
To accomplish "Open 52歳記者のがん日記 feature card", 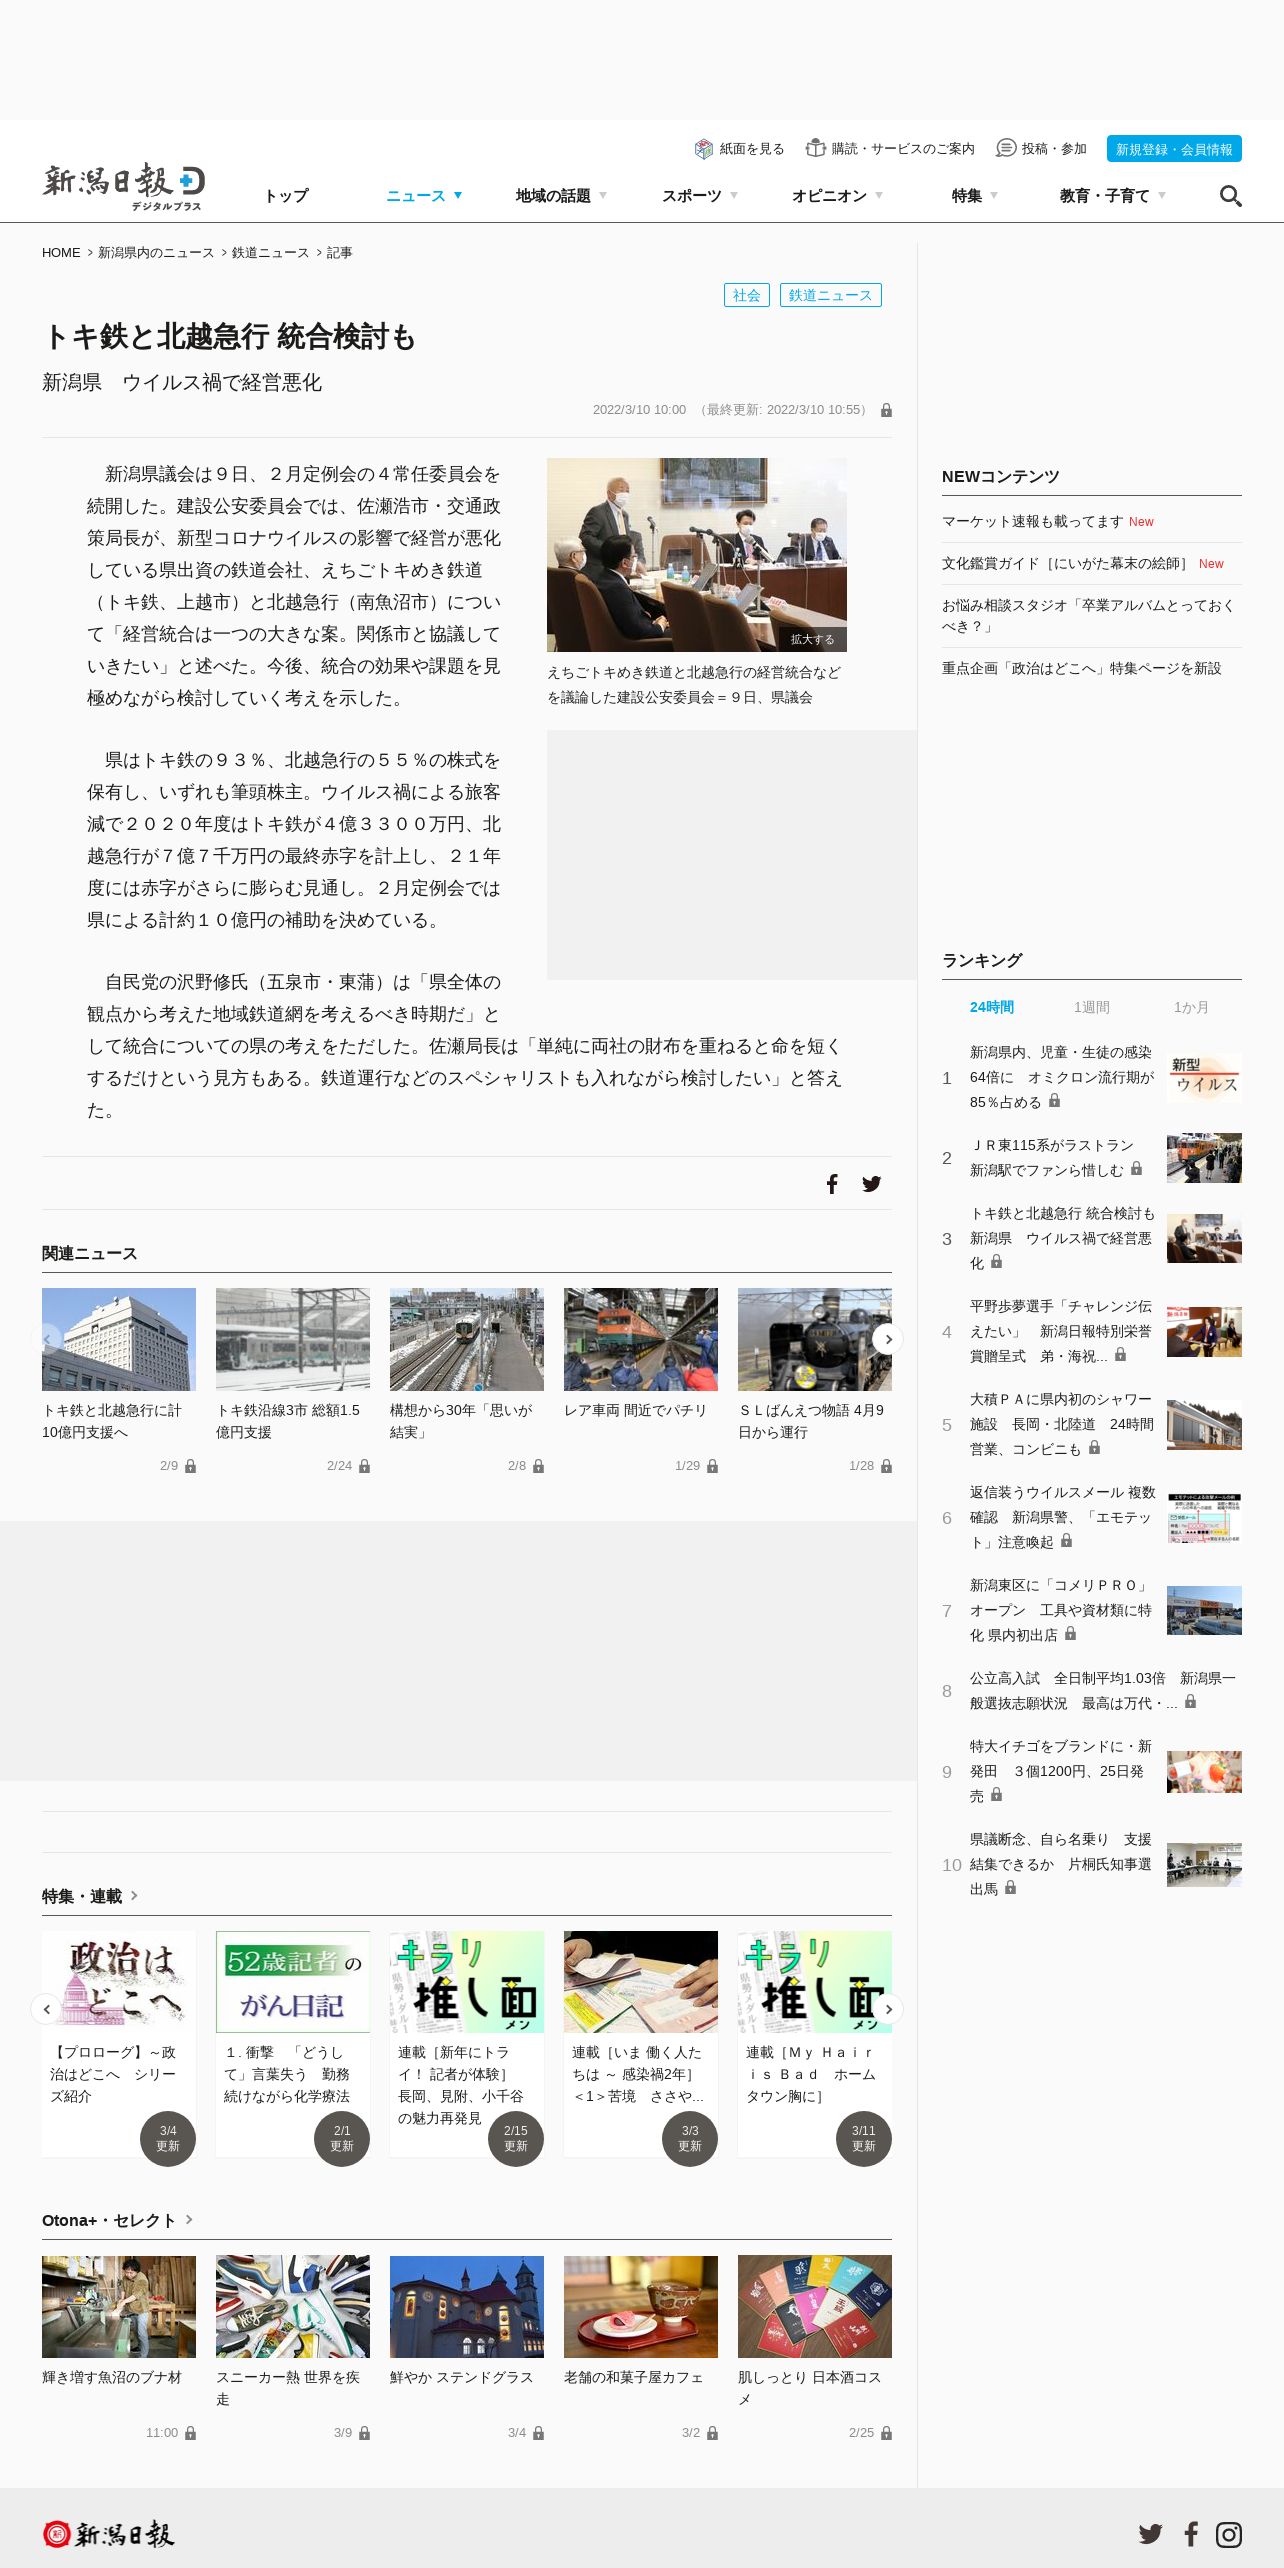I will tap(292, 2043).
